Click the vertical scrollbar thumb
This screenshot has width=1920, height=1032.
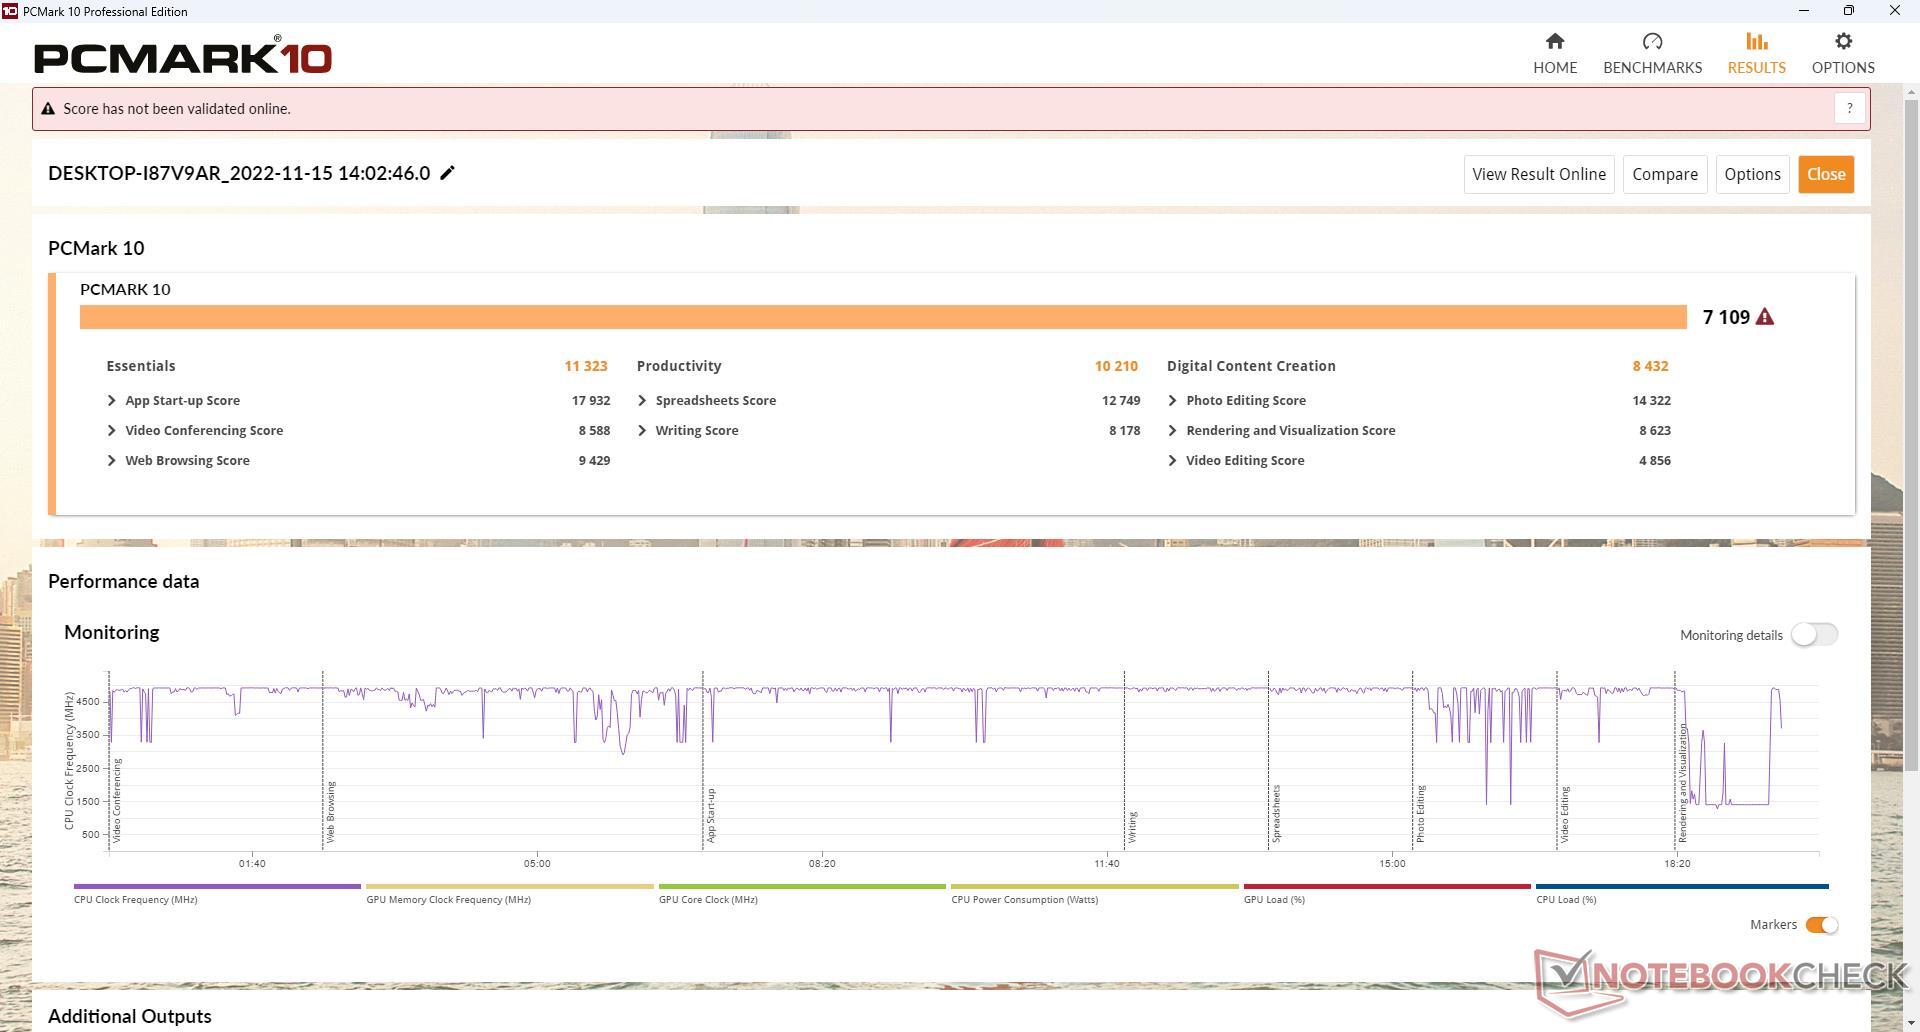pyautogui.click(x=1911, y=434)
